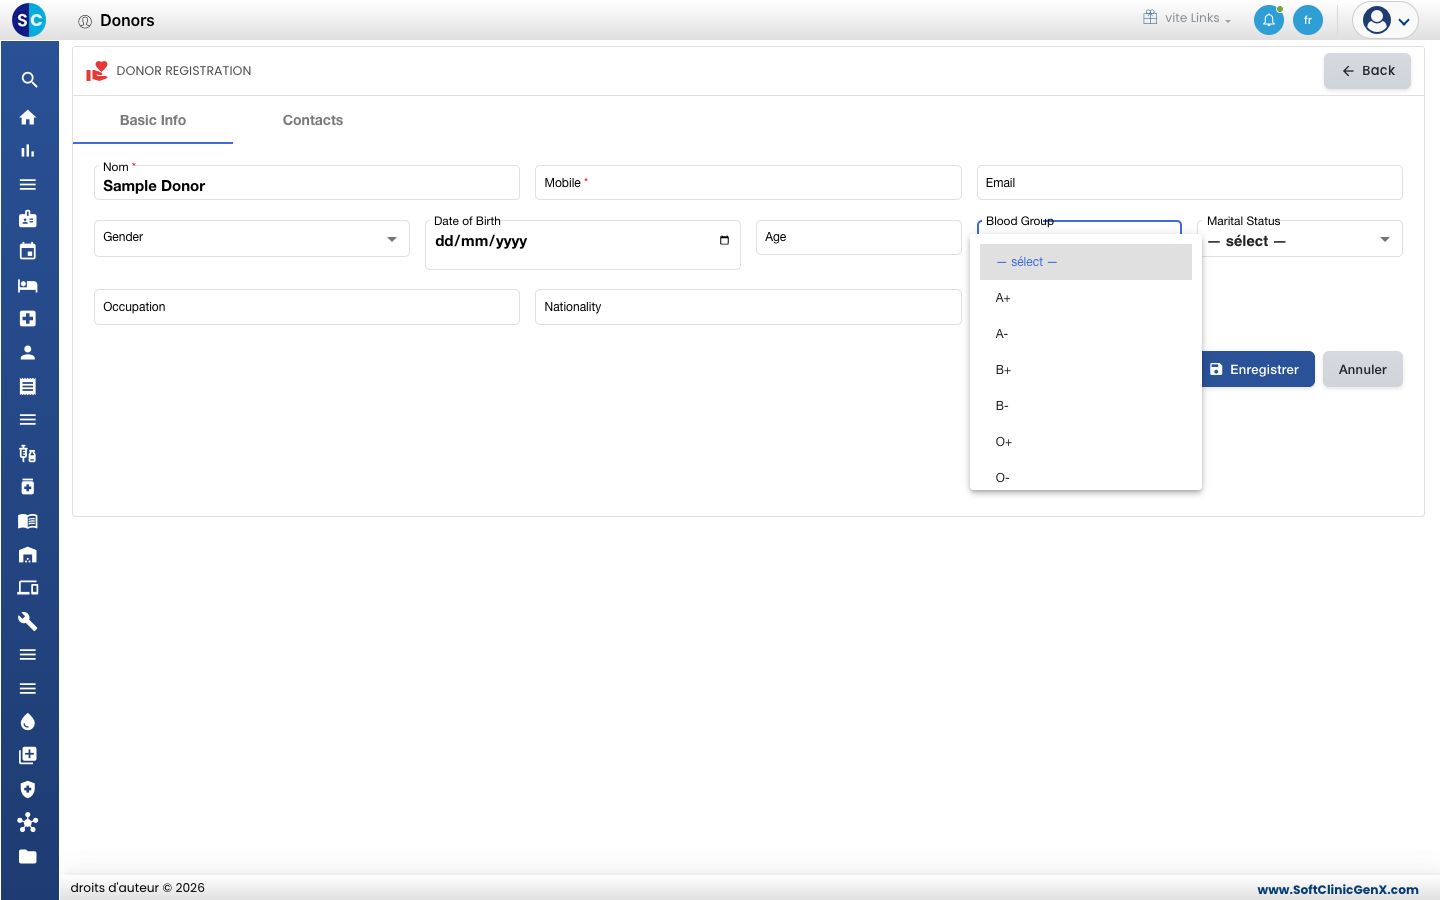This screenshot has width=1440, height=900.
Task: Open the user account menu dropdown
Action: [x=1386, y=20]
